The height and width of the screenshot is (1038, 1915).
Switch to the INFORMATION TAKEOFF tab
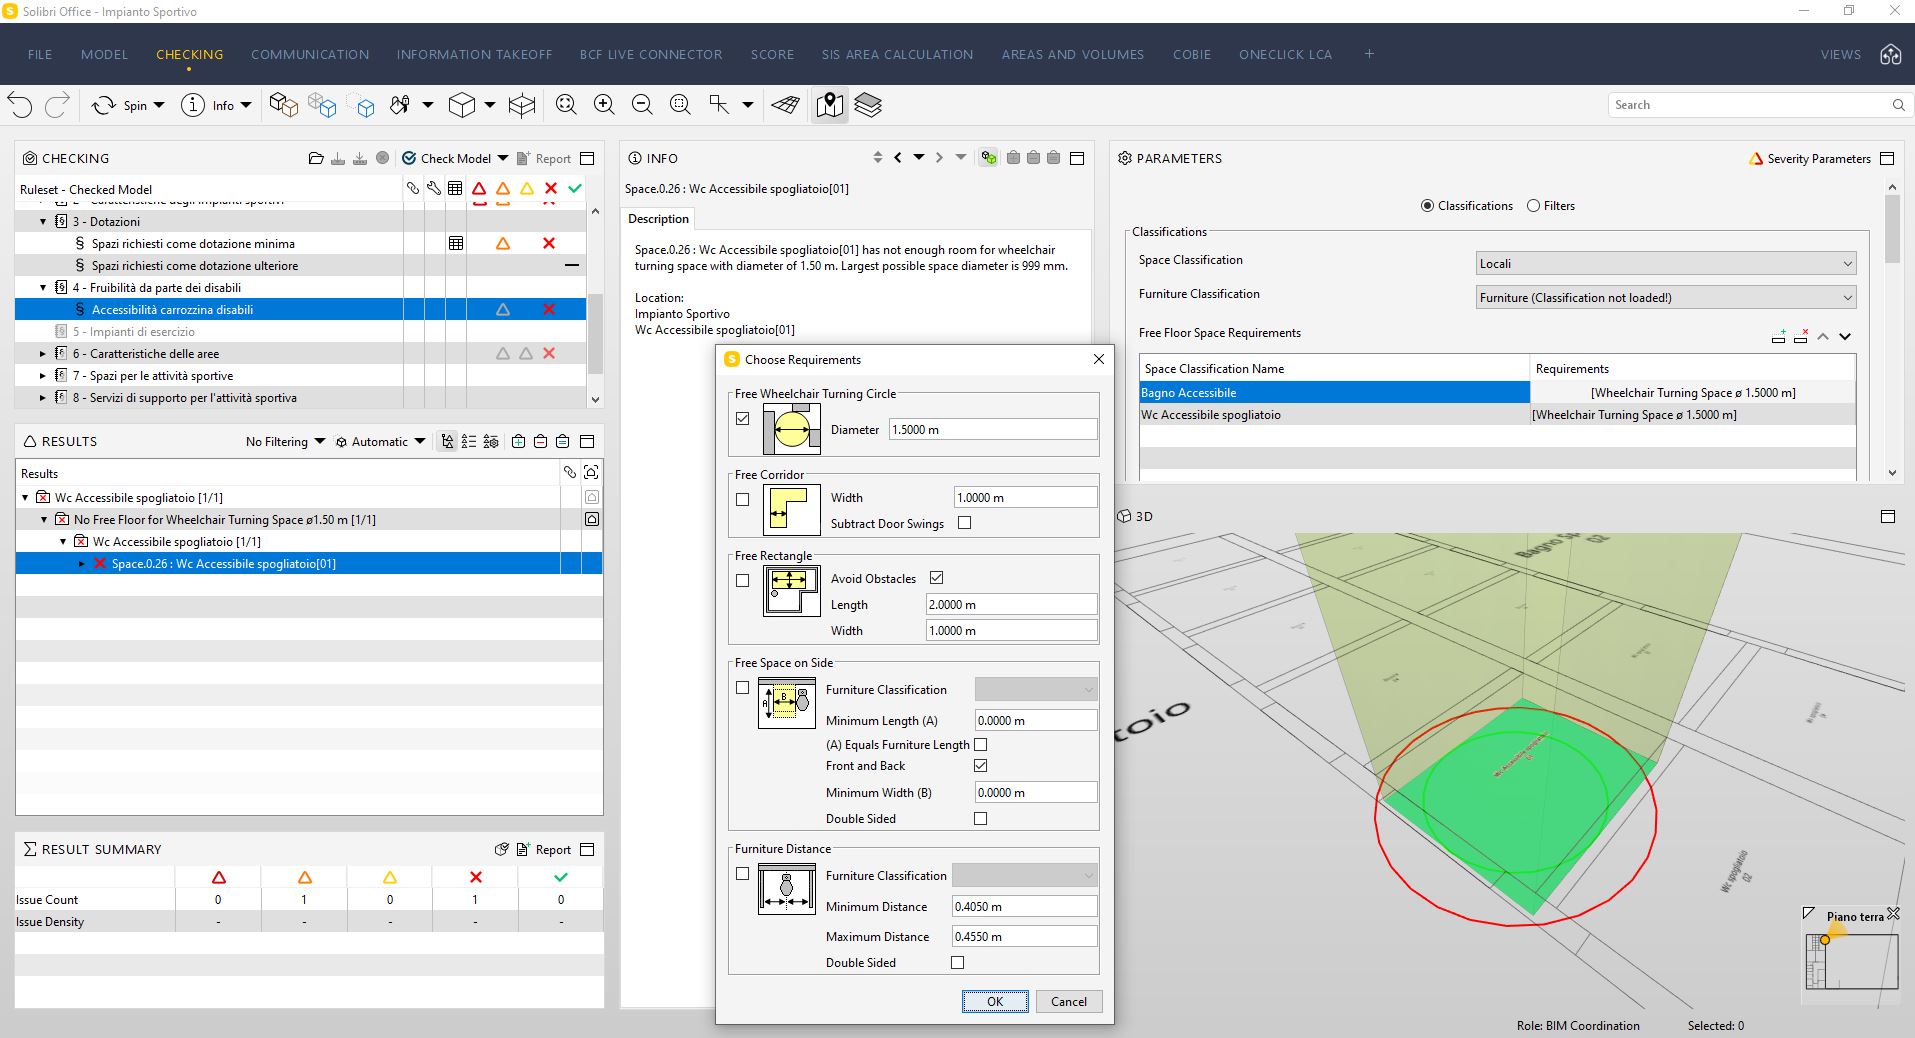pos(474,55)
